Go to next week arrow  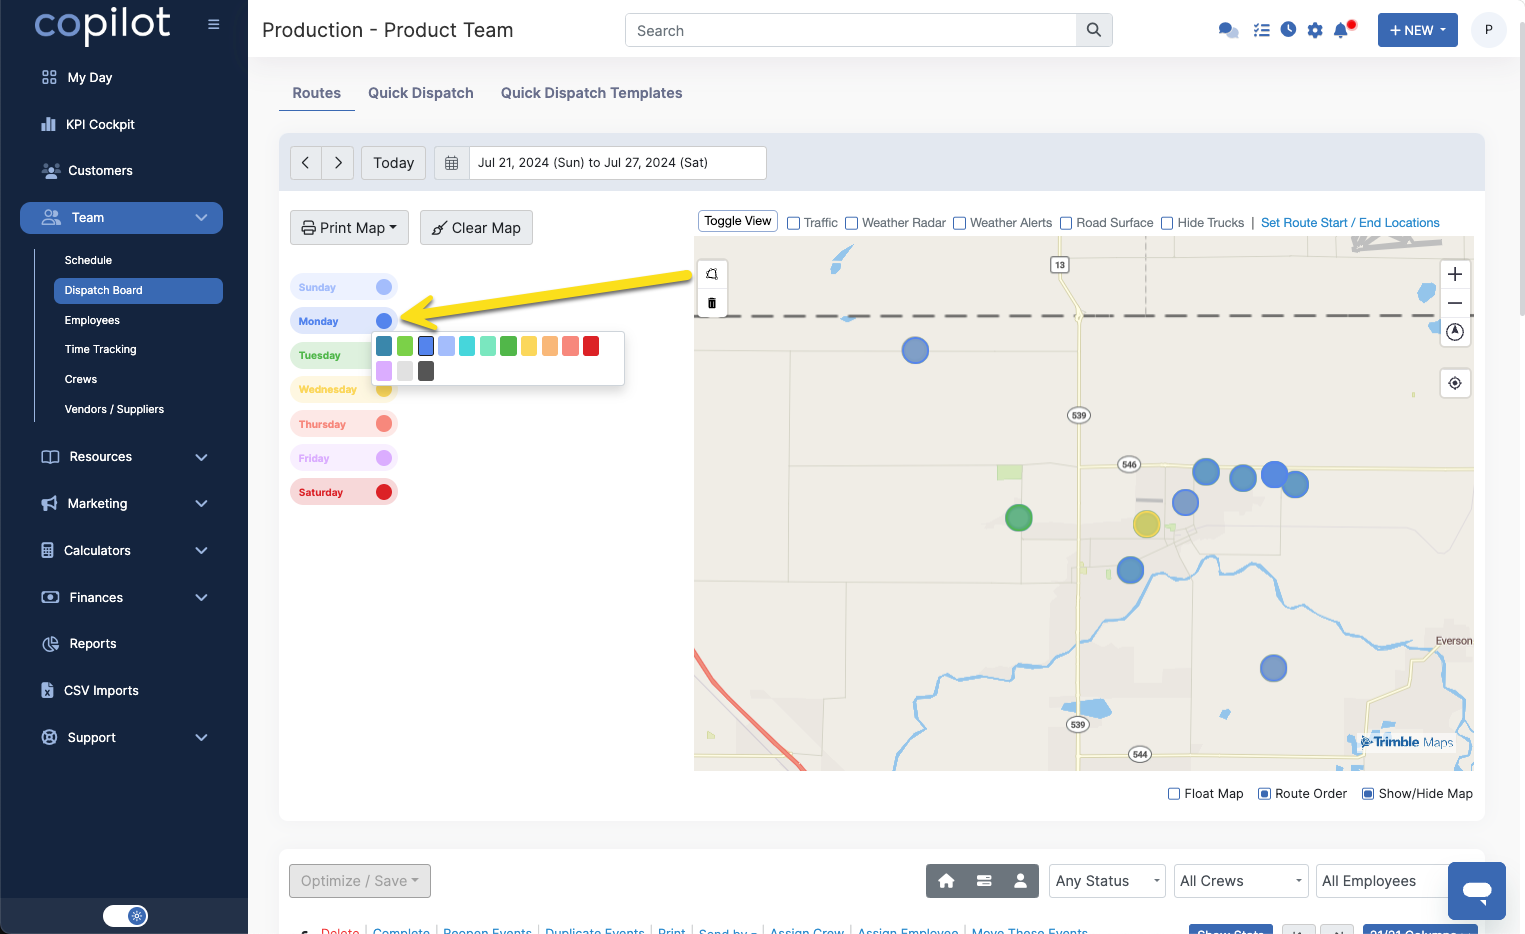338,163
